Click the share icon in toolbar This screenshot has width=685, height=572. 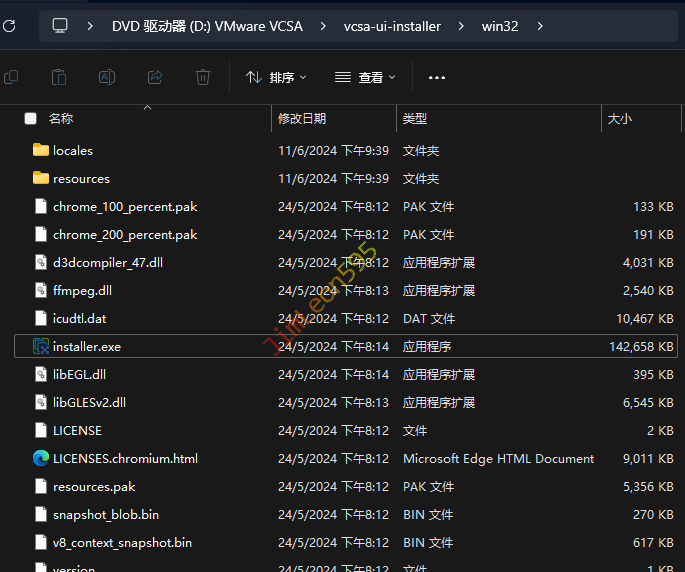pyautogui.click(x=155, y=77)
